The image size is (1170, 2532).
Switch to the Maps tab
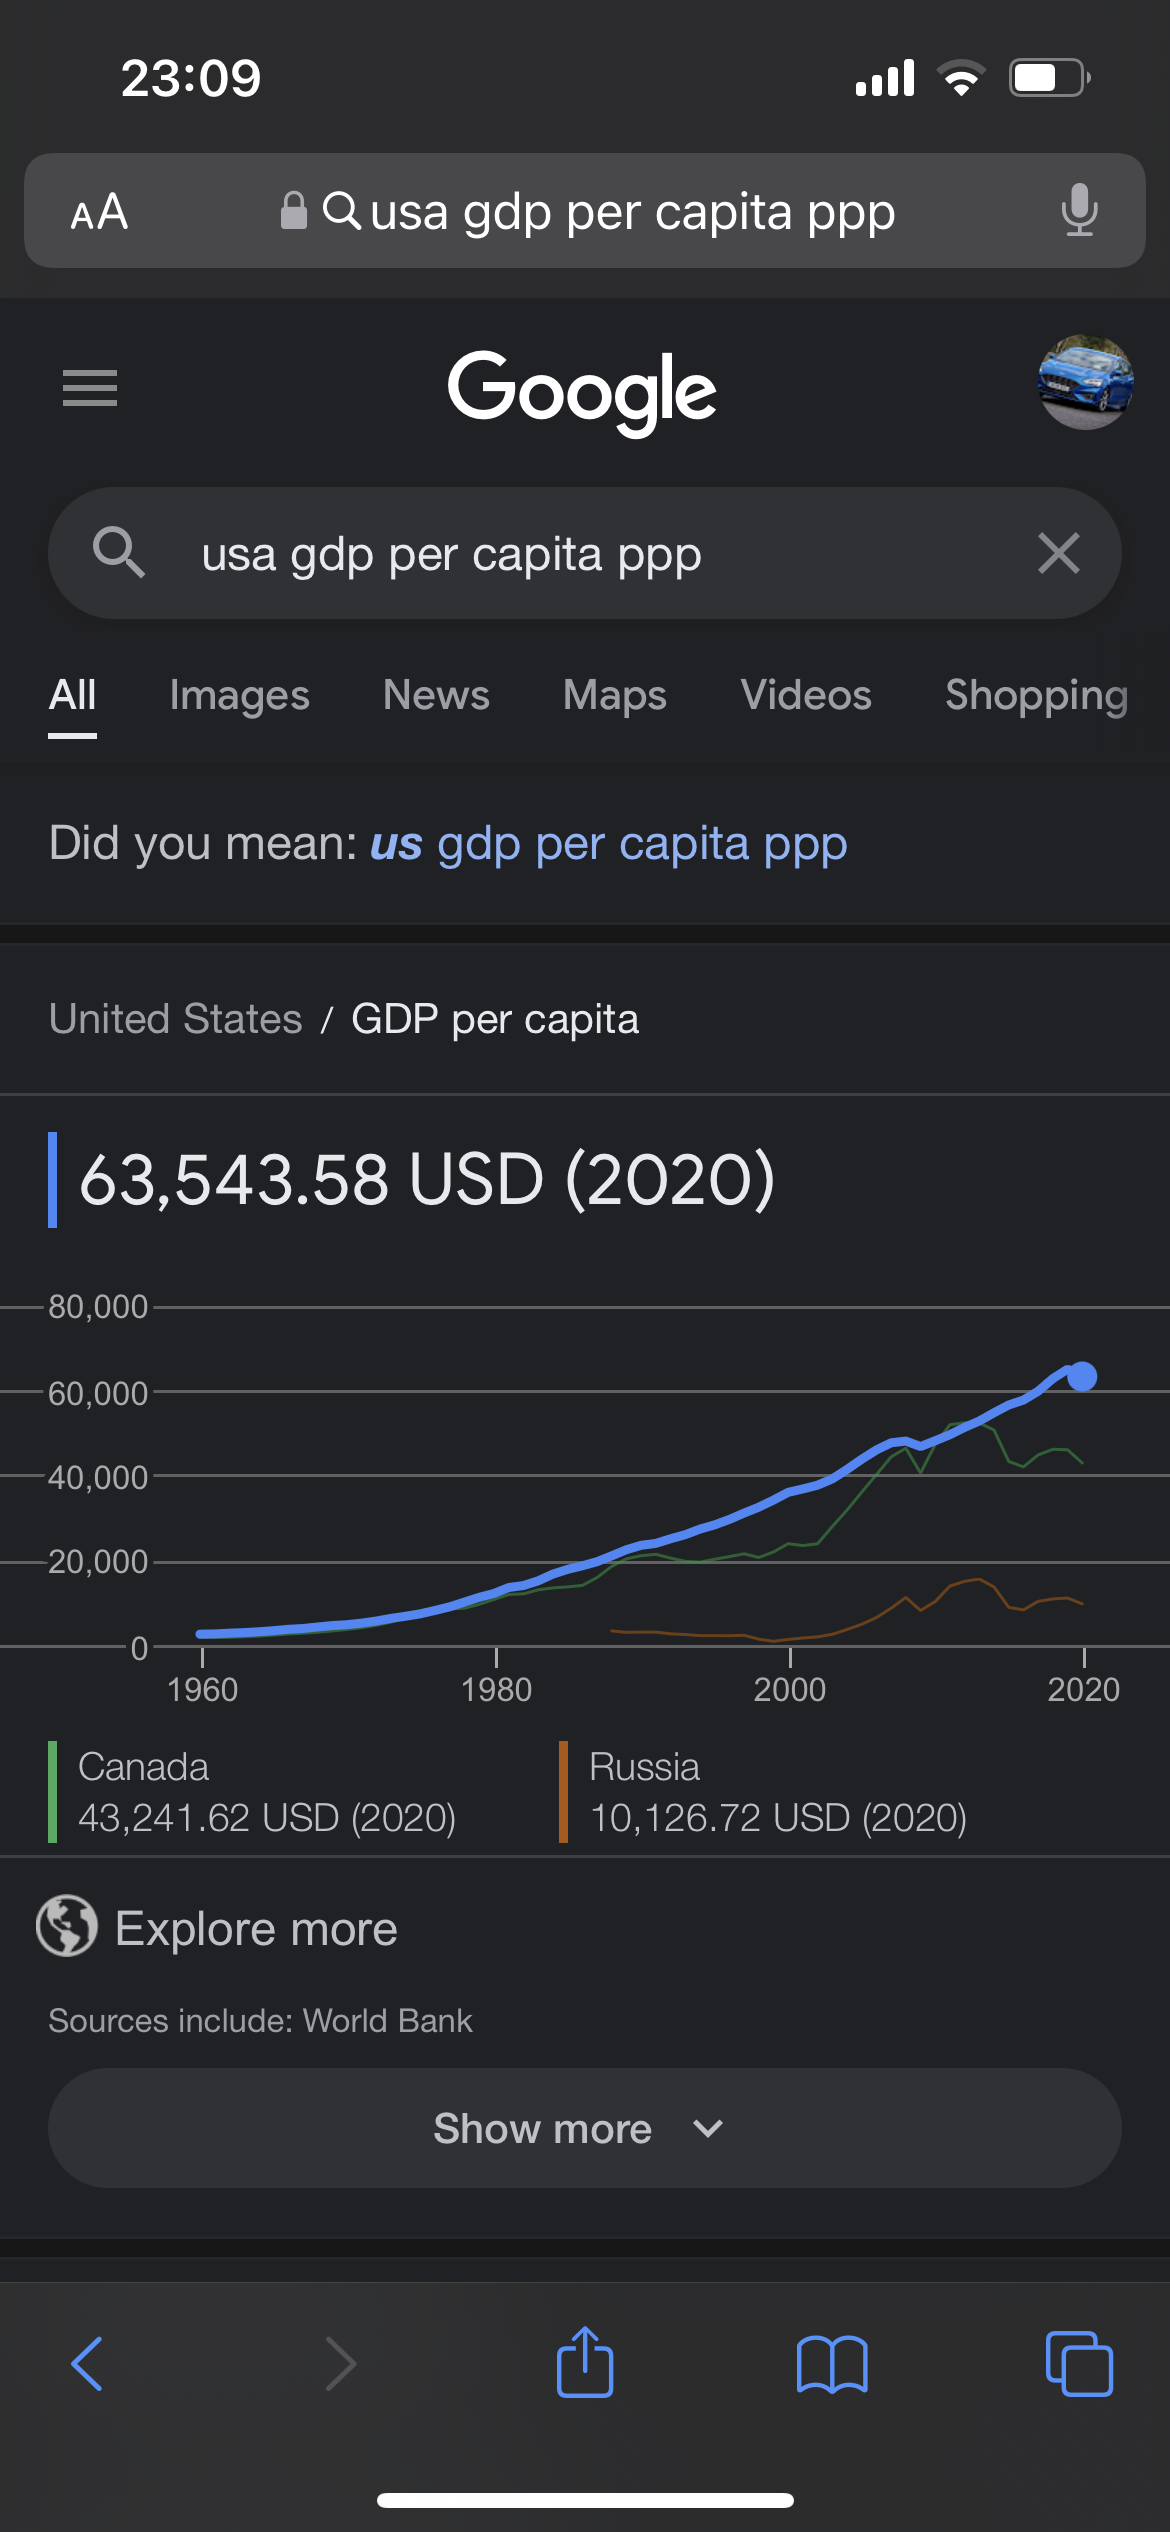click(x=615, y=695)
